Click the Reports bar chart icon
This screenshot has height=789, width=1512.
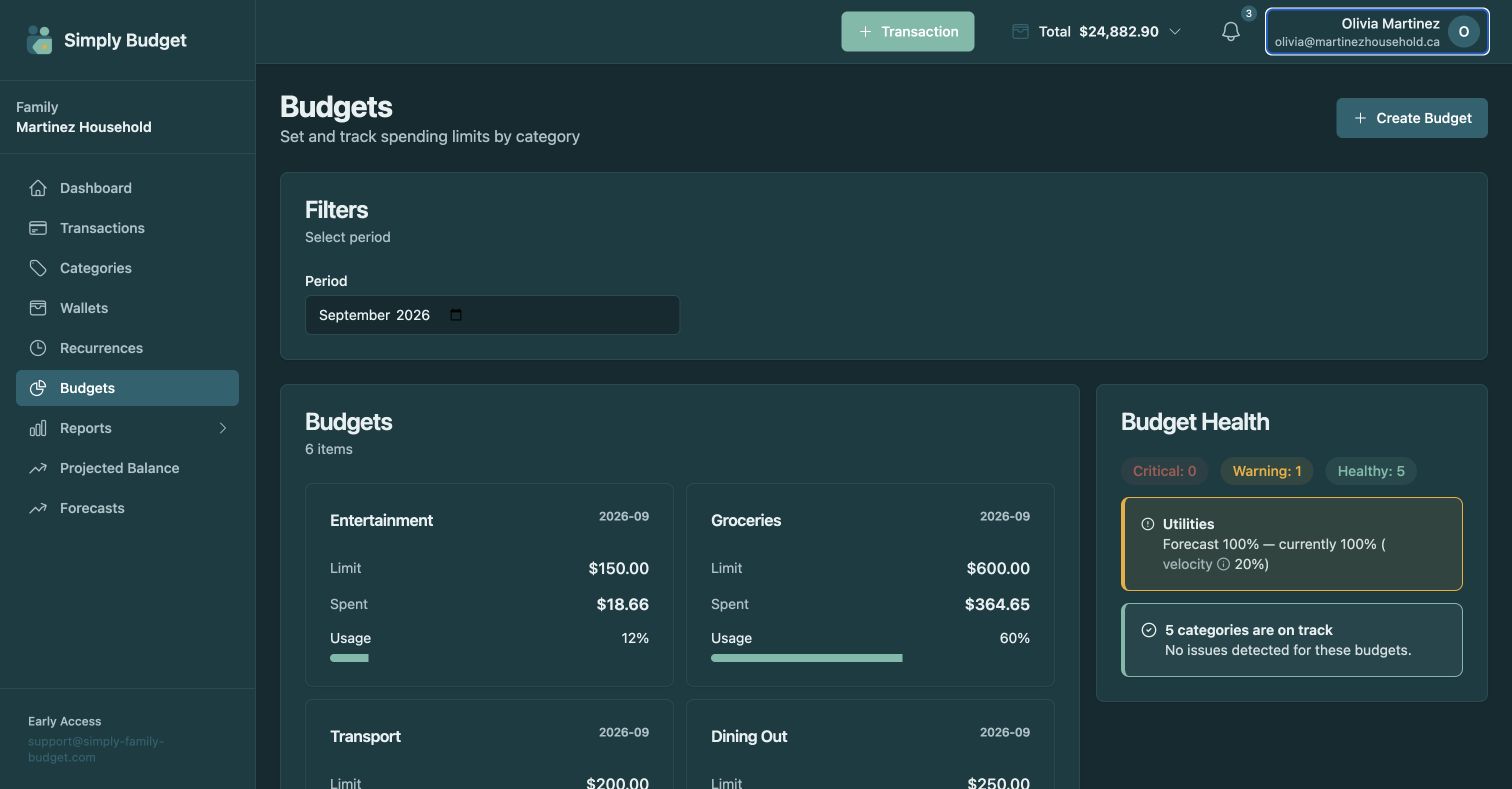click(x=38, y=428)
